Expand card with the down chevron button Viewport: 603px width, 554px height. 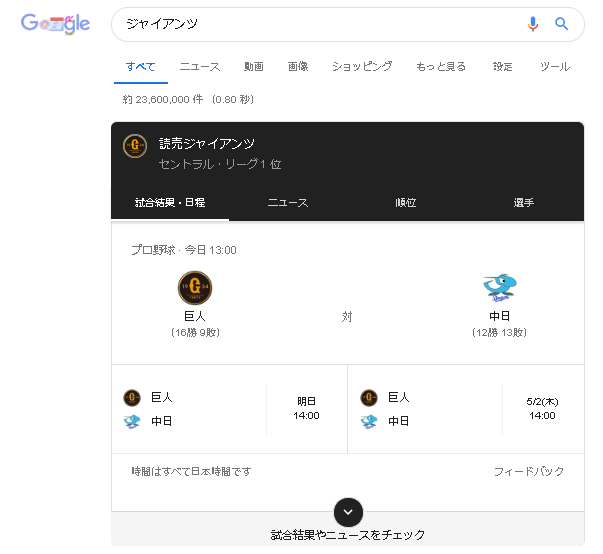pyautogui.click(x=348, y=512)
